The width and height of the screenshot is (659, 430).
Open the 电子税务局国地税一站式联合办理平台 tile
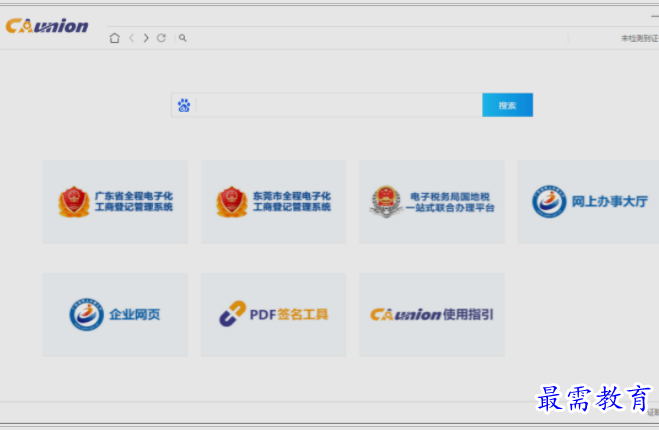[x=432, y=201]
